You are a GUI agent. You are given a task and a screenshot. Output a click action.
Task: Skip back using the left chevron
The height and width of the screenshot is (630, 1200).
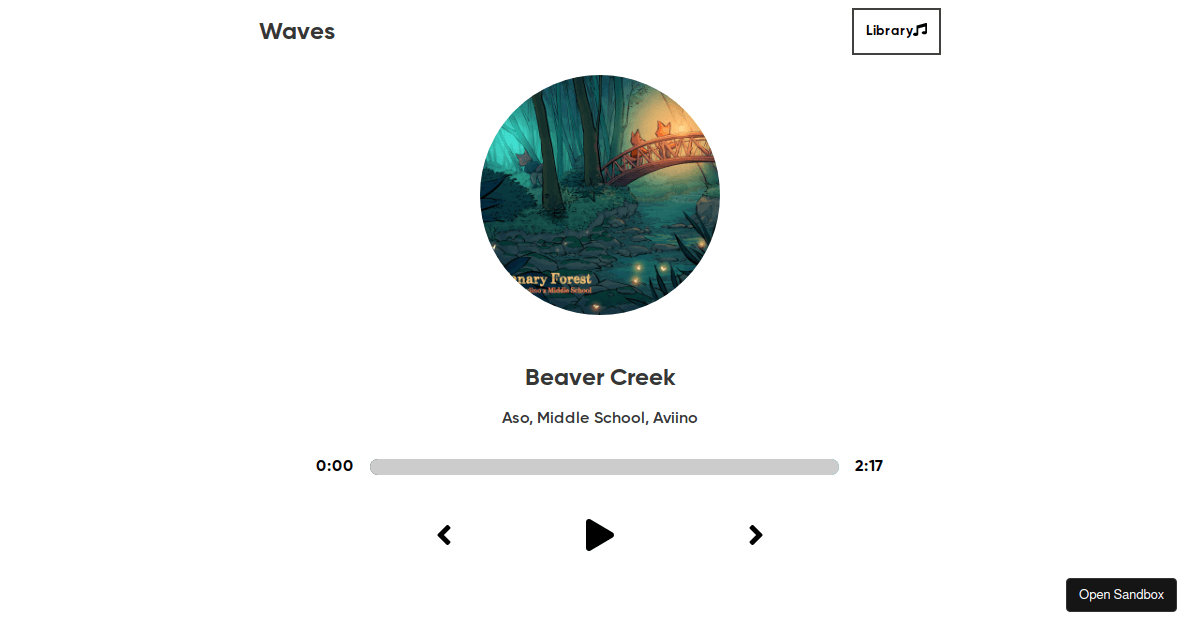click(x=445, y=535)
